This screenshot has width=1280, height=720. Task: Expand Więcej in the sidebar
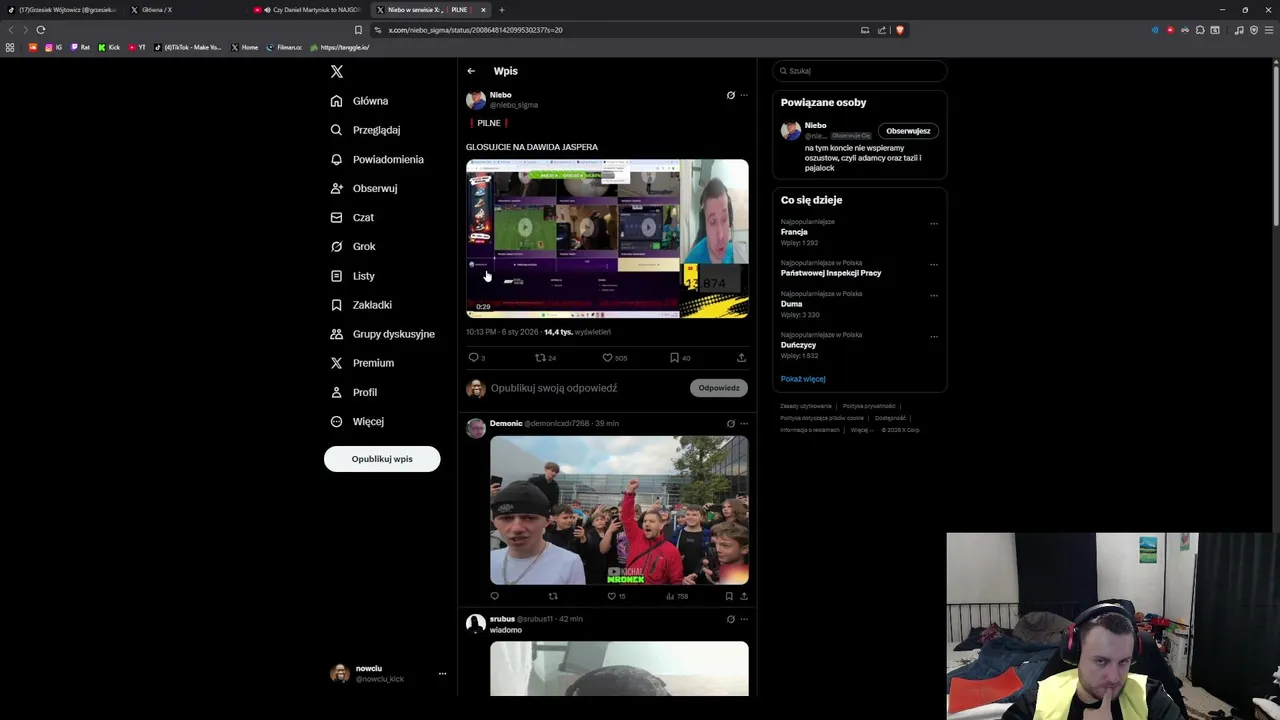pos(357,421)
